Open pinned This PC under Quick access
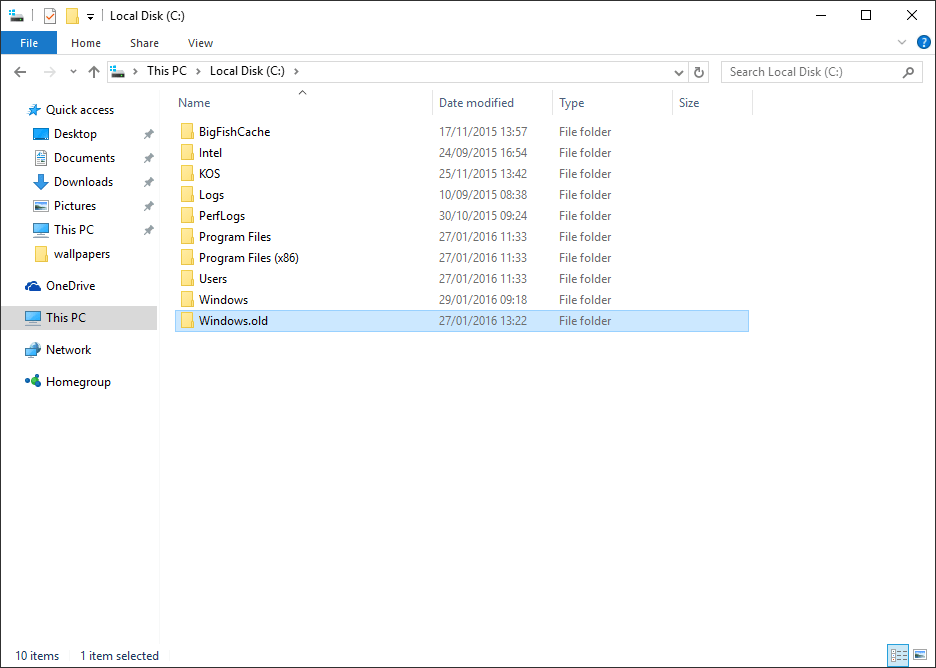This screenshot has width=936, height=668. click(x=73, y=229)
